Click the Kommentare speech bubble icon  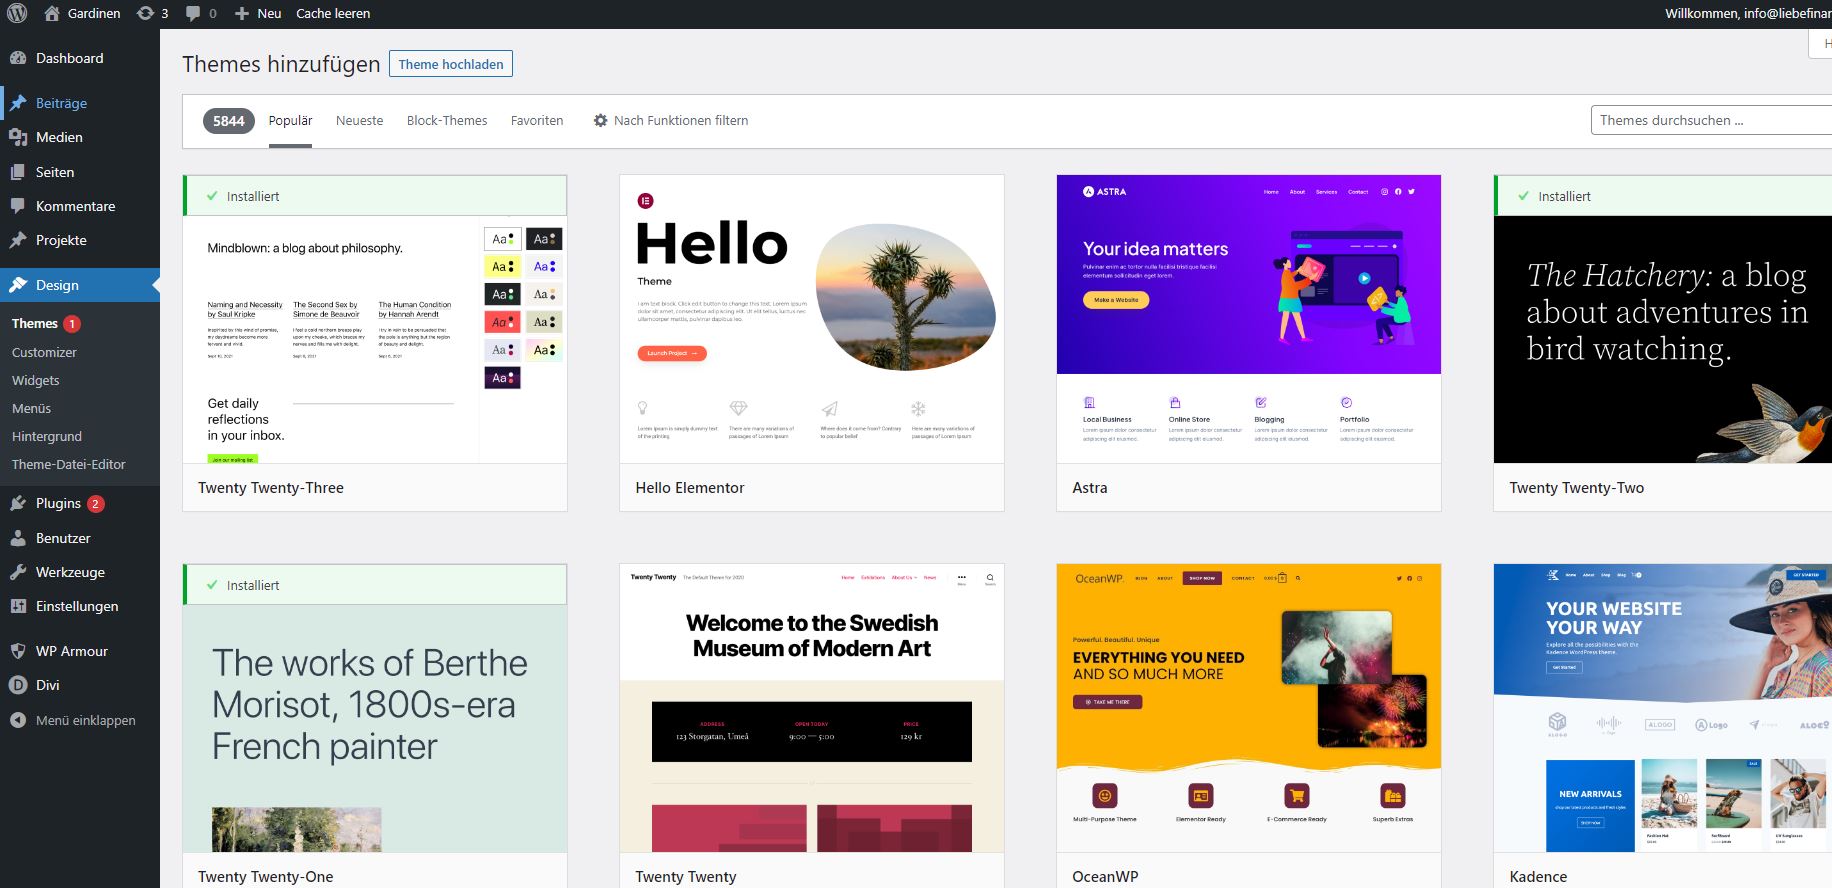[x=18, y=206]
